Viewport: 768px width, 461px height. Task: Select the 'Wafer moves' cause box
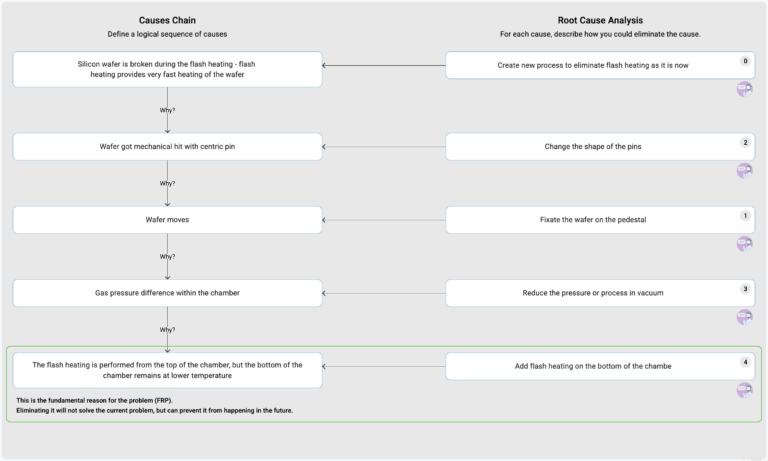pos(167,220)
